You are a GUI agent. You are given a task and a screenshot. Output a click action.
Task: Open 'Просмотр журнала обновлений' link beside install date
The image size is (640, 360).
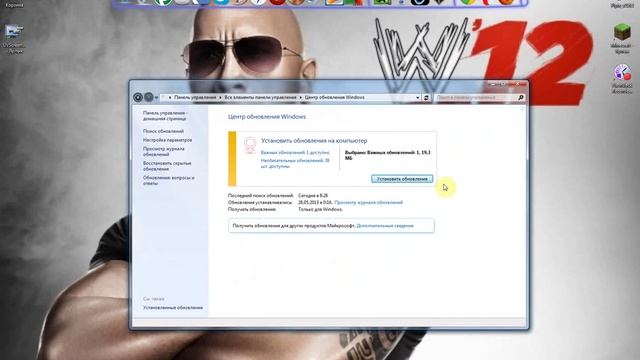368,202
